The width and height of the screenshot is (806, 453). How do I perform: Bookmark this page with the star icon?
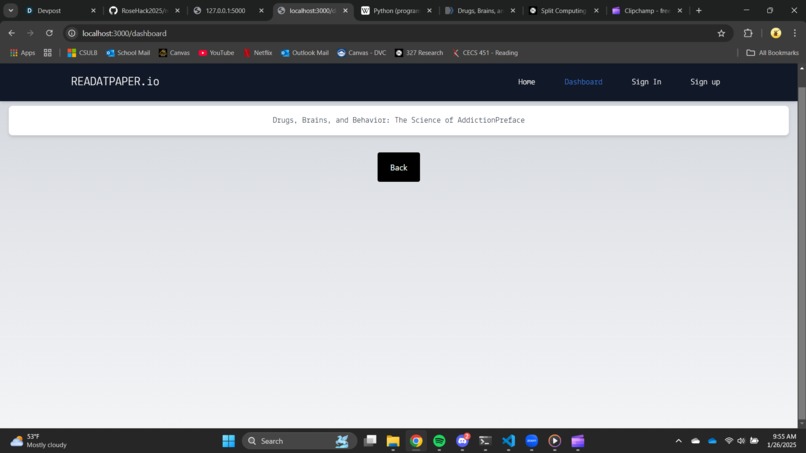pyautogui.click(x=721, y=33)
